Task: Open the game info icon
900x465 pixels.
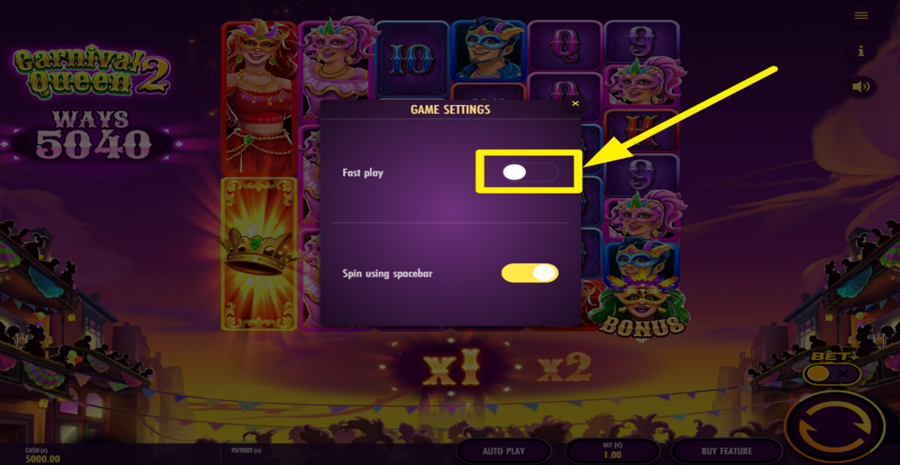Action: [x=860, y=51]
